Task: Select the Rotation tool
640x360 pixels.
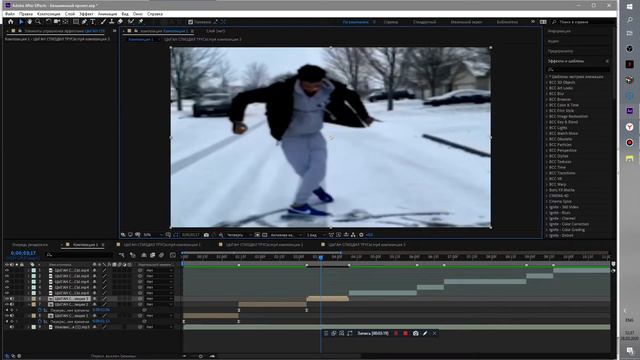Action: click(x=49, y=22)
